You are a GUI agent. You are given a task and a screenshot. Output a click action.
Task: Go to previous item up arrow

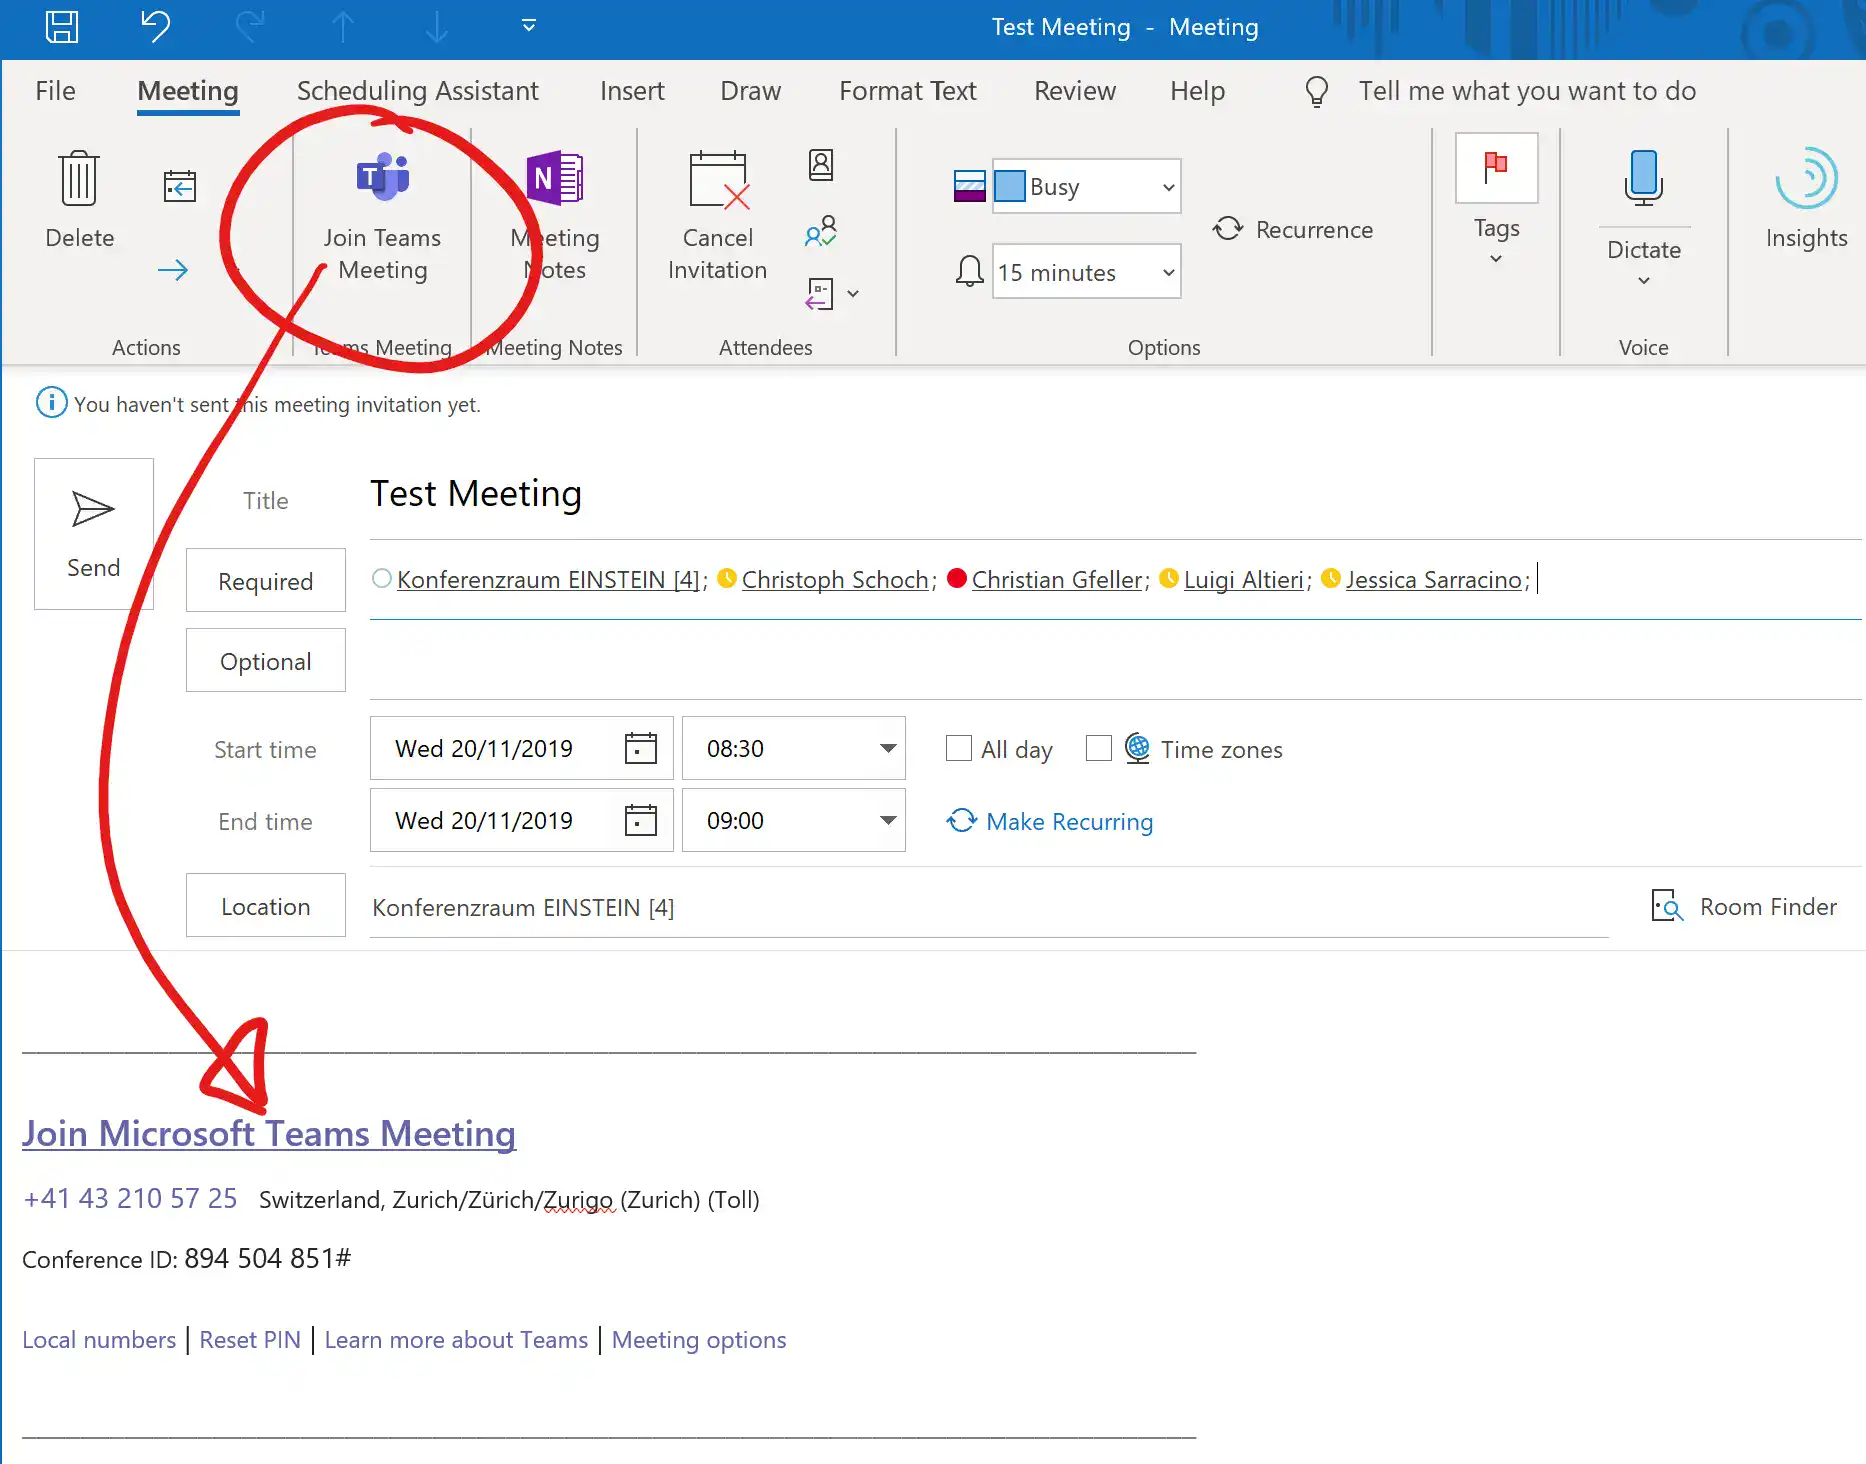343,27
